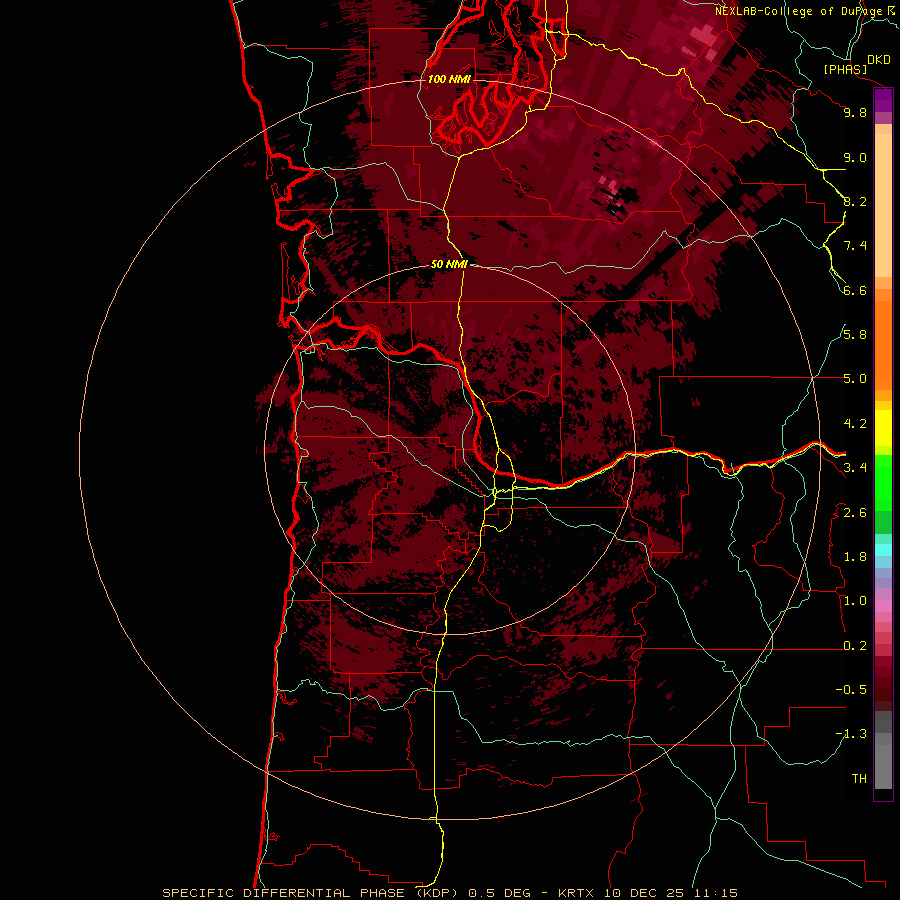Click the 7.4 value on color scale

(x=855, y=246)
